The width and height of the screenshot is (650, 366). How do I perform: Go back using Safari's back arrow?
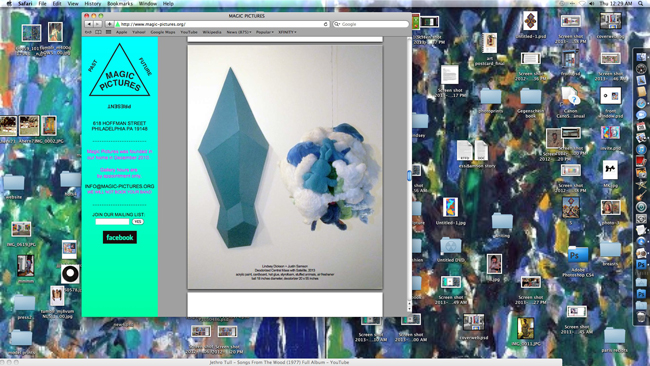89,24
